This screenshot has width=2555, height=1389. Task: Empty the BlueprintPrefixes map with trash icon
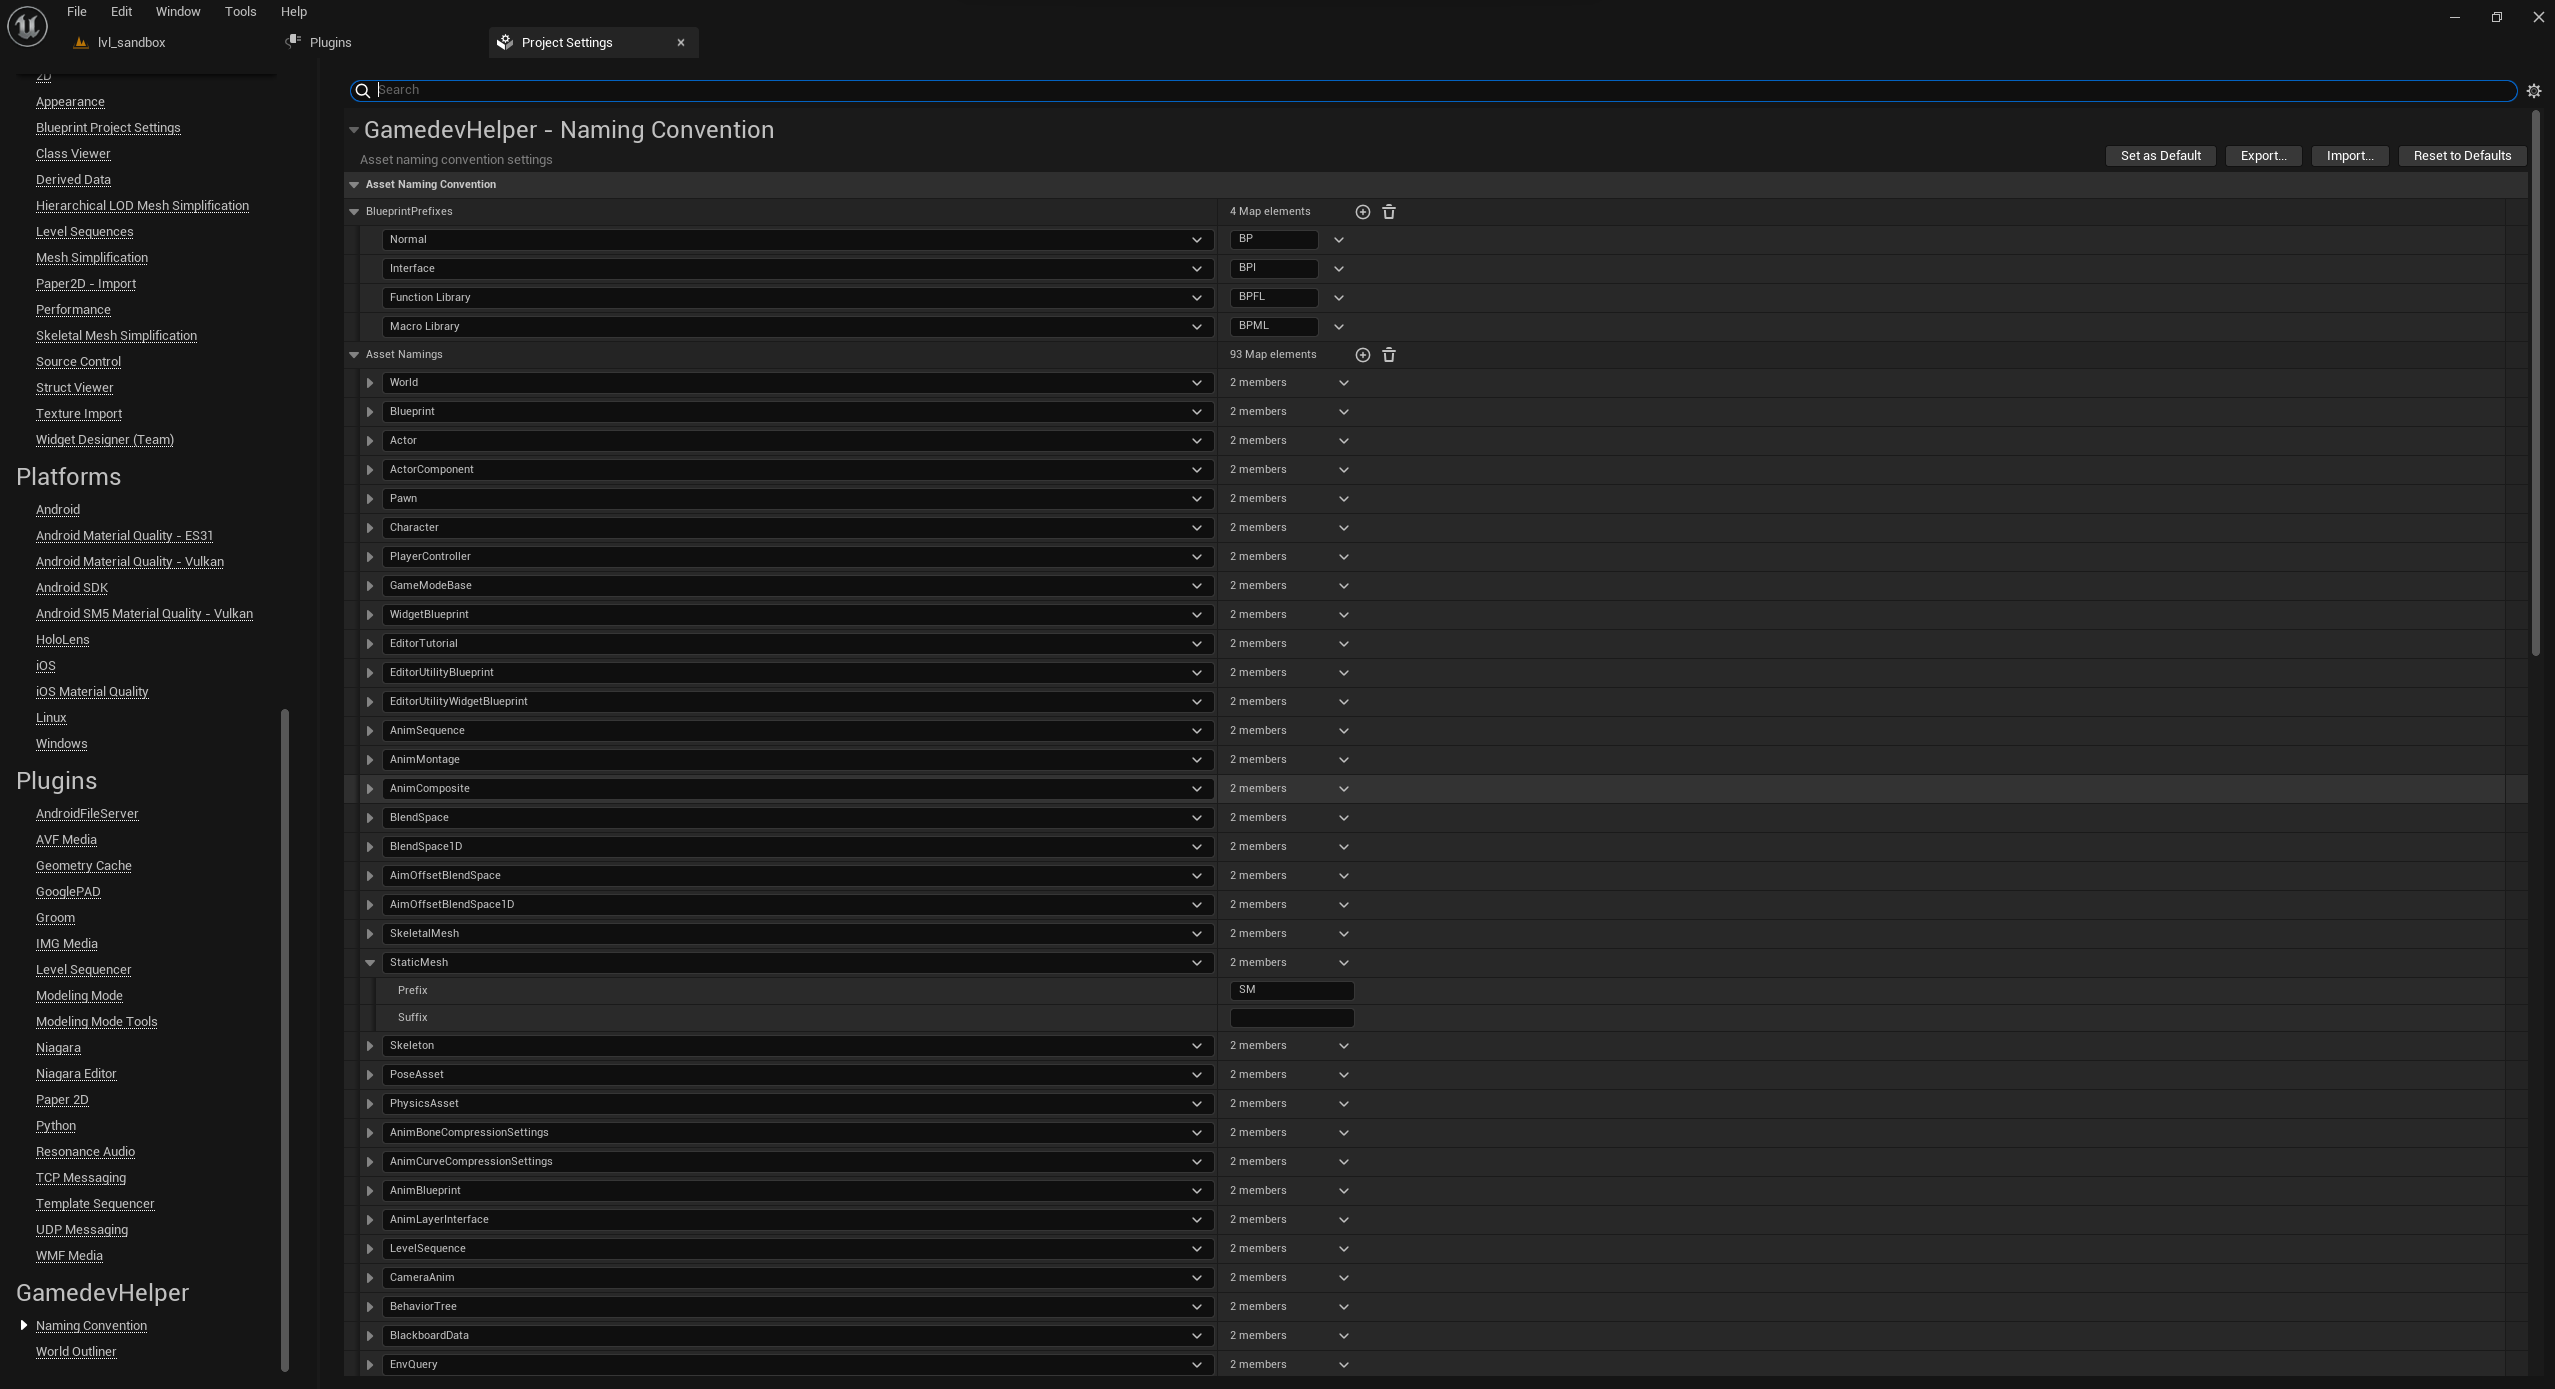click(1389, 212)
